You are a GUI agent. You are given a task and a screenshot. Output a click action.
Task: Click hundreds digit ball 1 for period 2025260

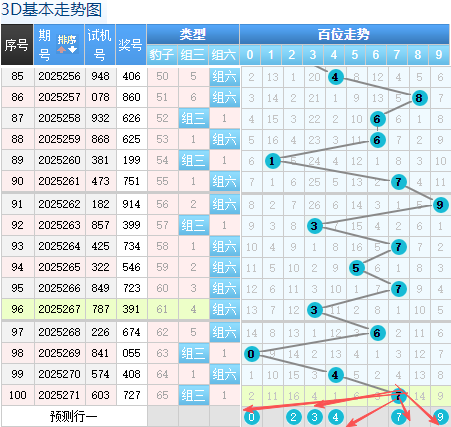pyautogui.click(x=272, y=161)
